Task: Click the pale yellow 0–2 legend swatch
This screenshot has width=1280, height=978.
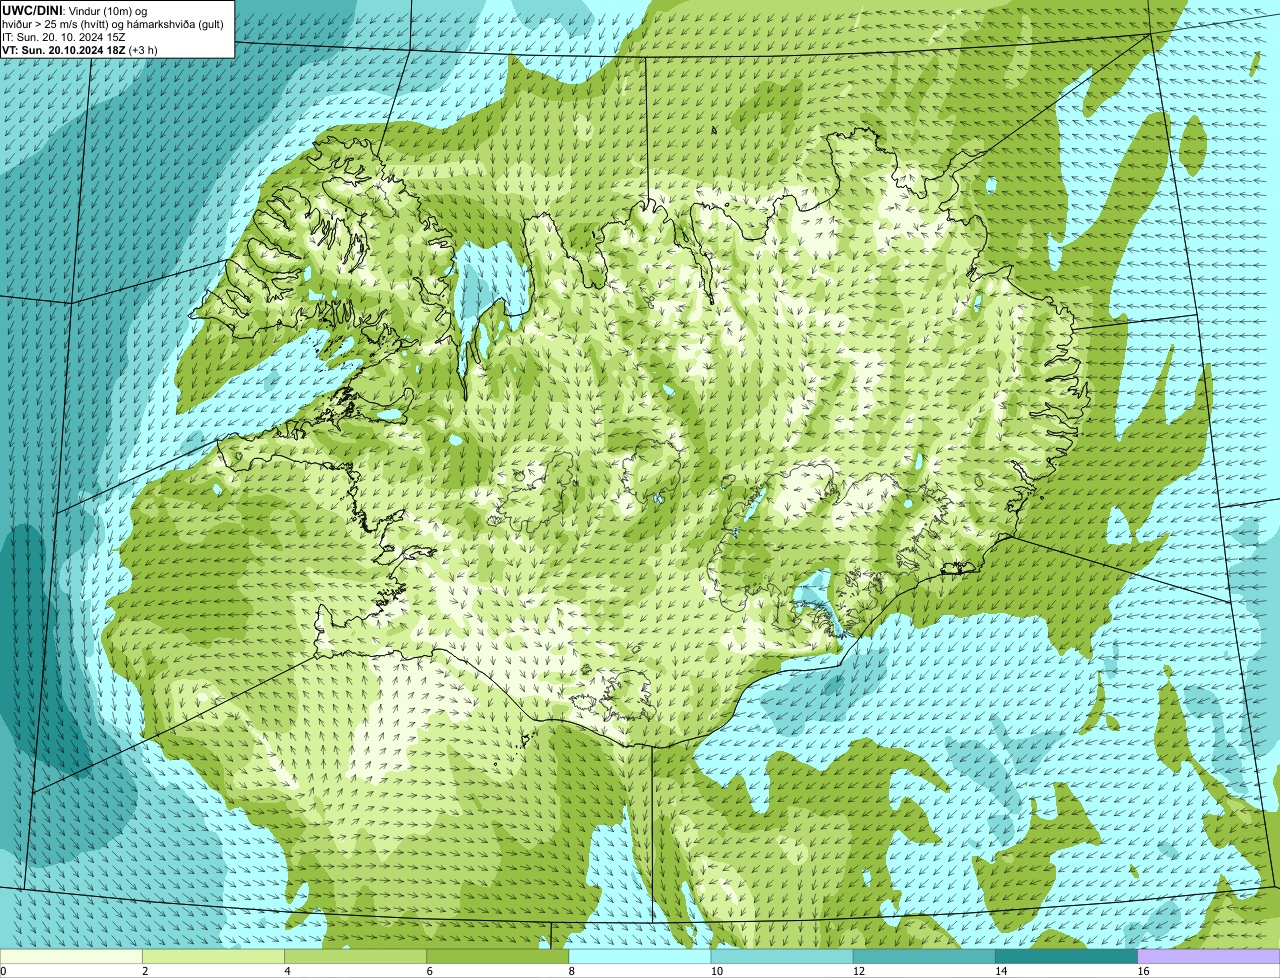Action: (x=71, y=957)
